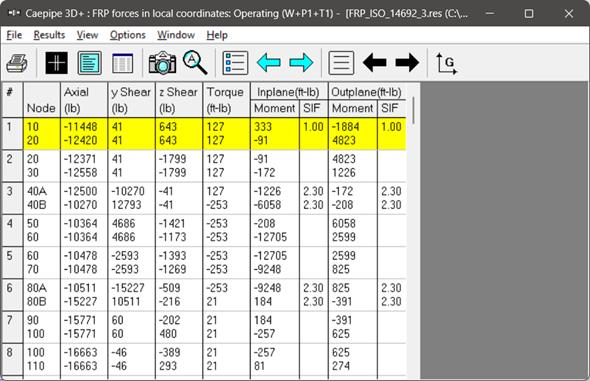Open the Window menu
This screenshot has width=590, height=381.
(x=176, y=35)
